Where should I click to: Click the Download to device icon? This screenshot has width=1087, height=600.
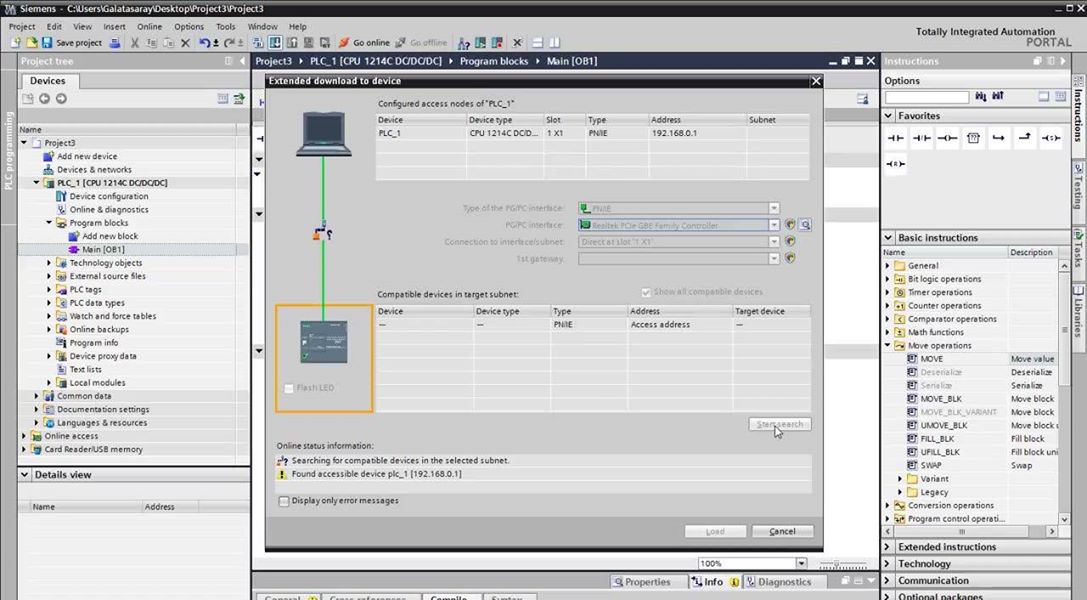click(275, 43)
